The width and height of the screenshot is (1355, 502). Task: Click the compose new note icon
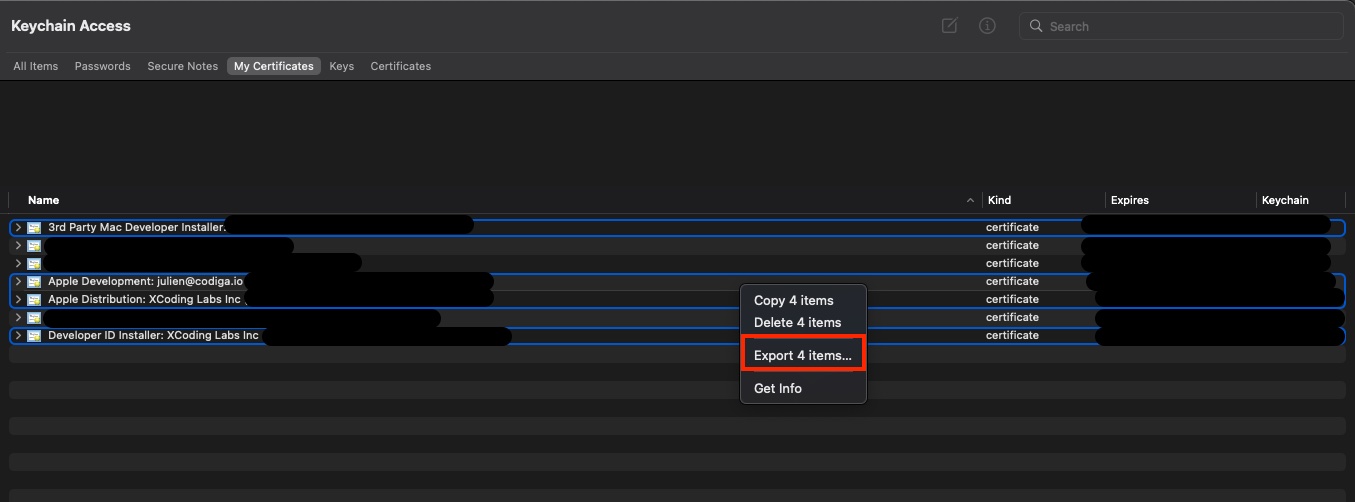[950, 26]
